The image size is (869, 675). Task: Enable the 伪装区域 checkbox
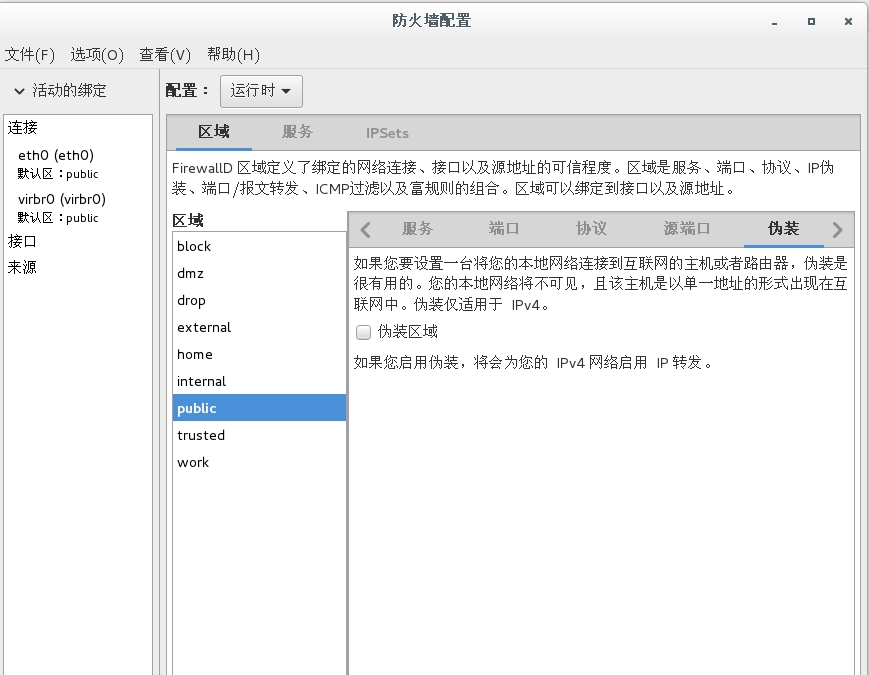pos(363,332)
